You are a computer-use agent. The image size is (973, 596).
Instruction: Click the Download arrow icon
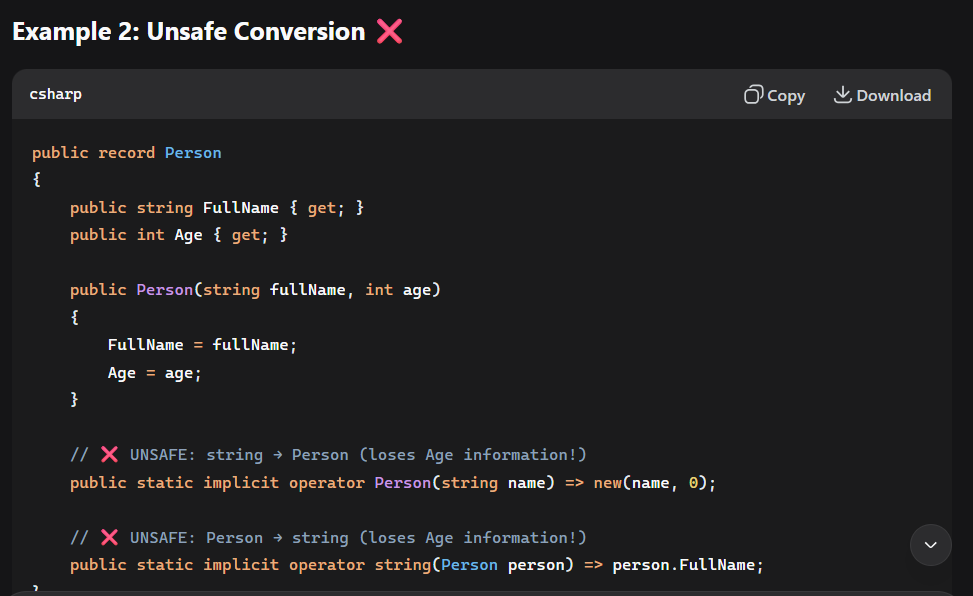842,95
